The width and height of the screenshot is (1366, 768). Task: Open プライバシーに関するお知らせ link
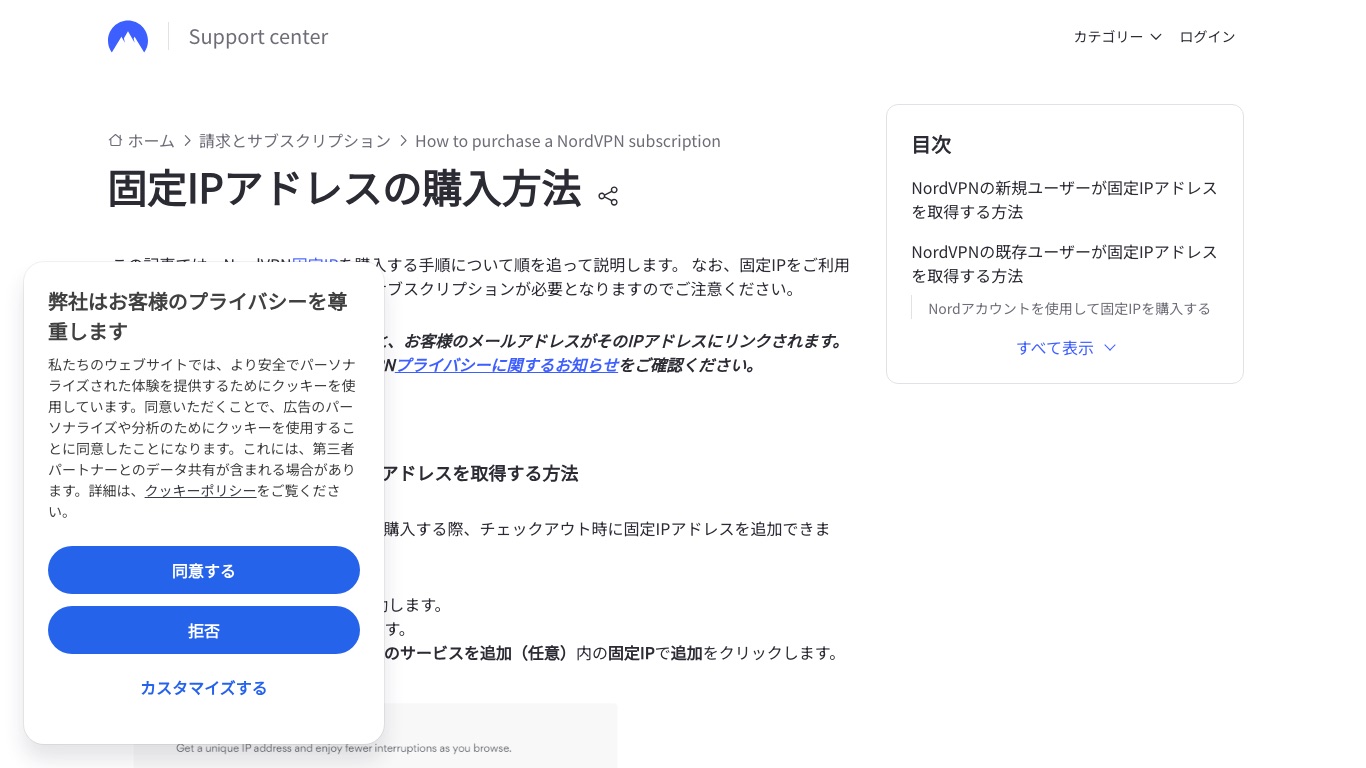click(507, 365)
